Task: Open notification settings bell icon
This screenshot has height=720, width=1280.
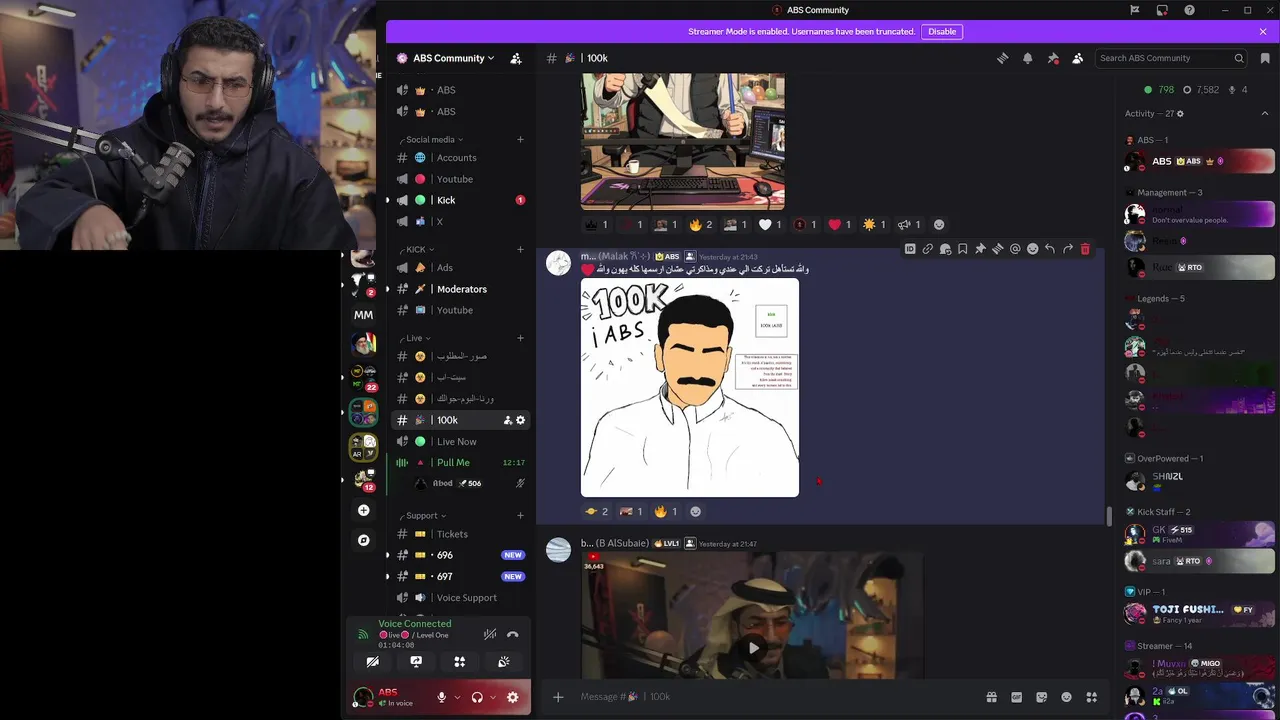Action: tap(1027, 58)
